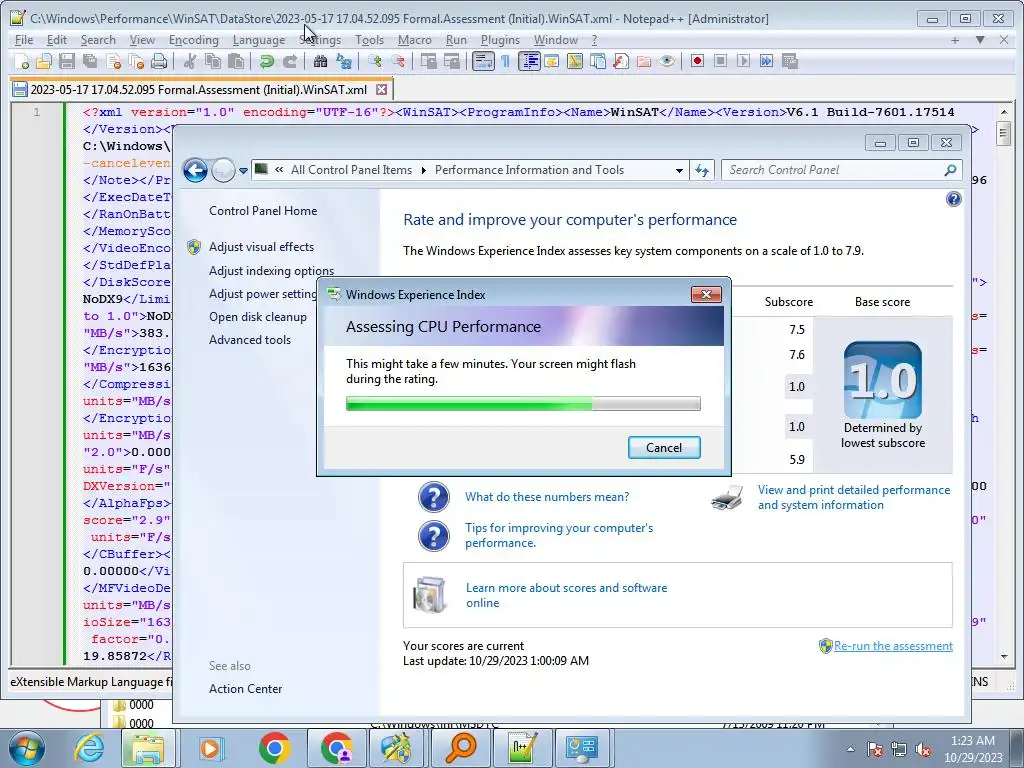This screenshot has height=768, width=1024.
Task: Cancel the CPU performance assessment
Action: click(x=664, y=447)
